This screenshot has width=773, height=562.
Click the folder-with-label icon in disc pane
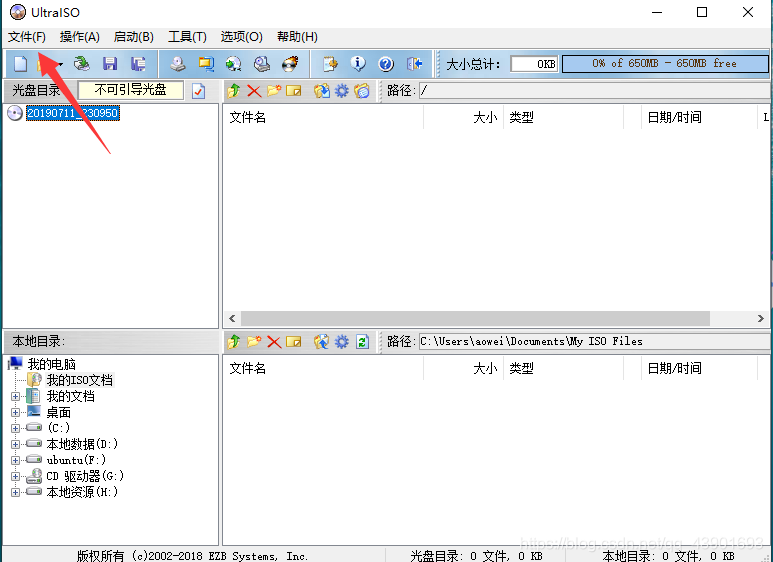pos(362,91)
